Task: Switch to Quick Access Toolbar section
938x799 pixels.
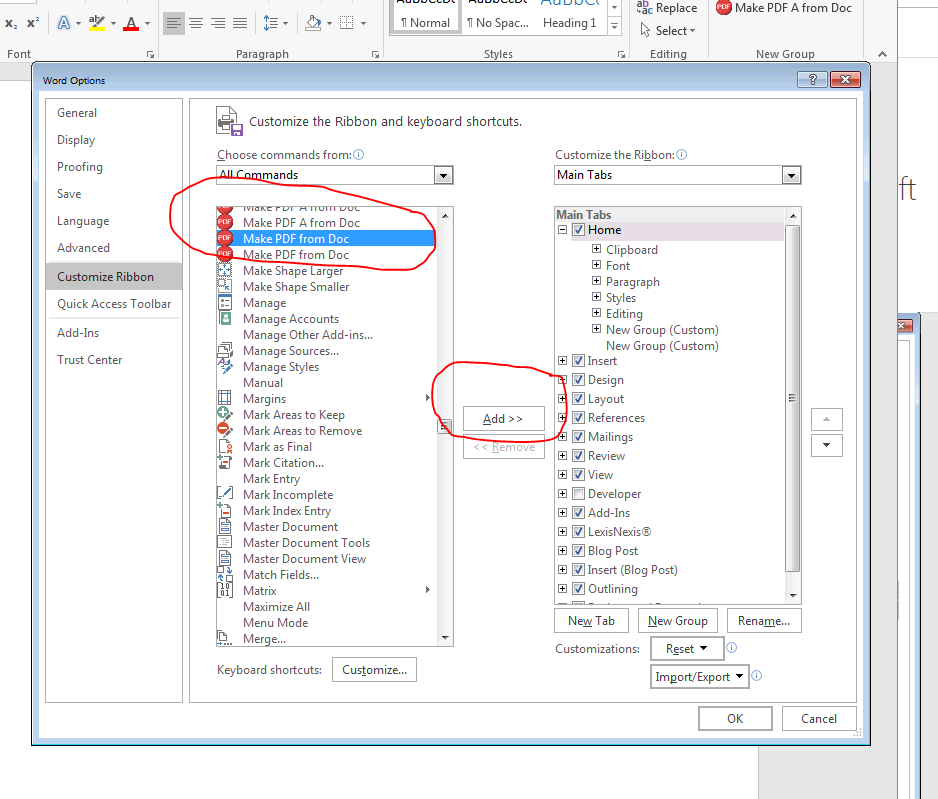Action: (x=114, y=304)
